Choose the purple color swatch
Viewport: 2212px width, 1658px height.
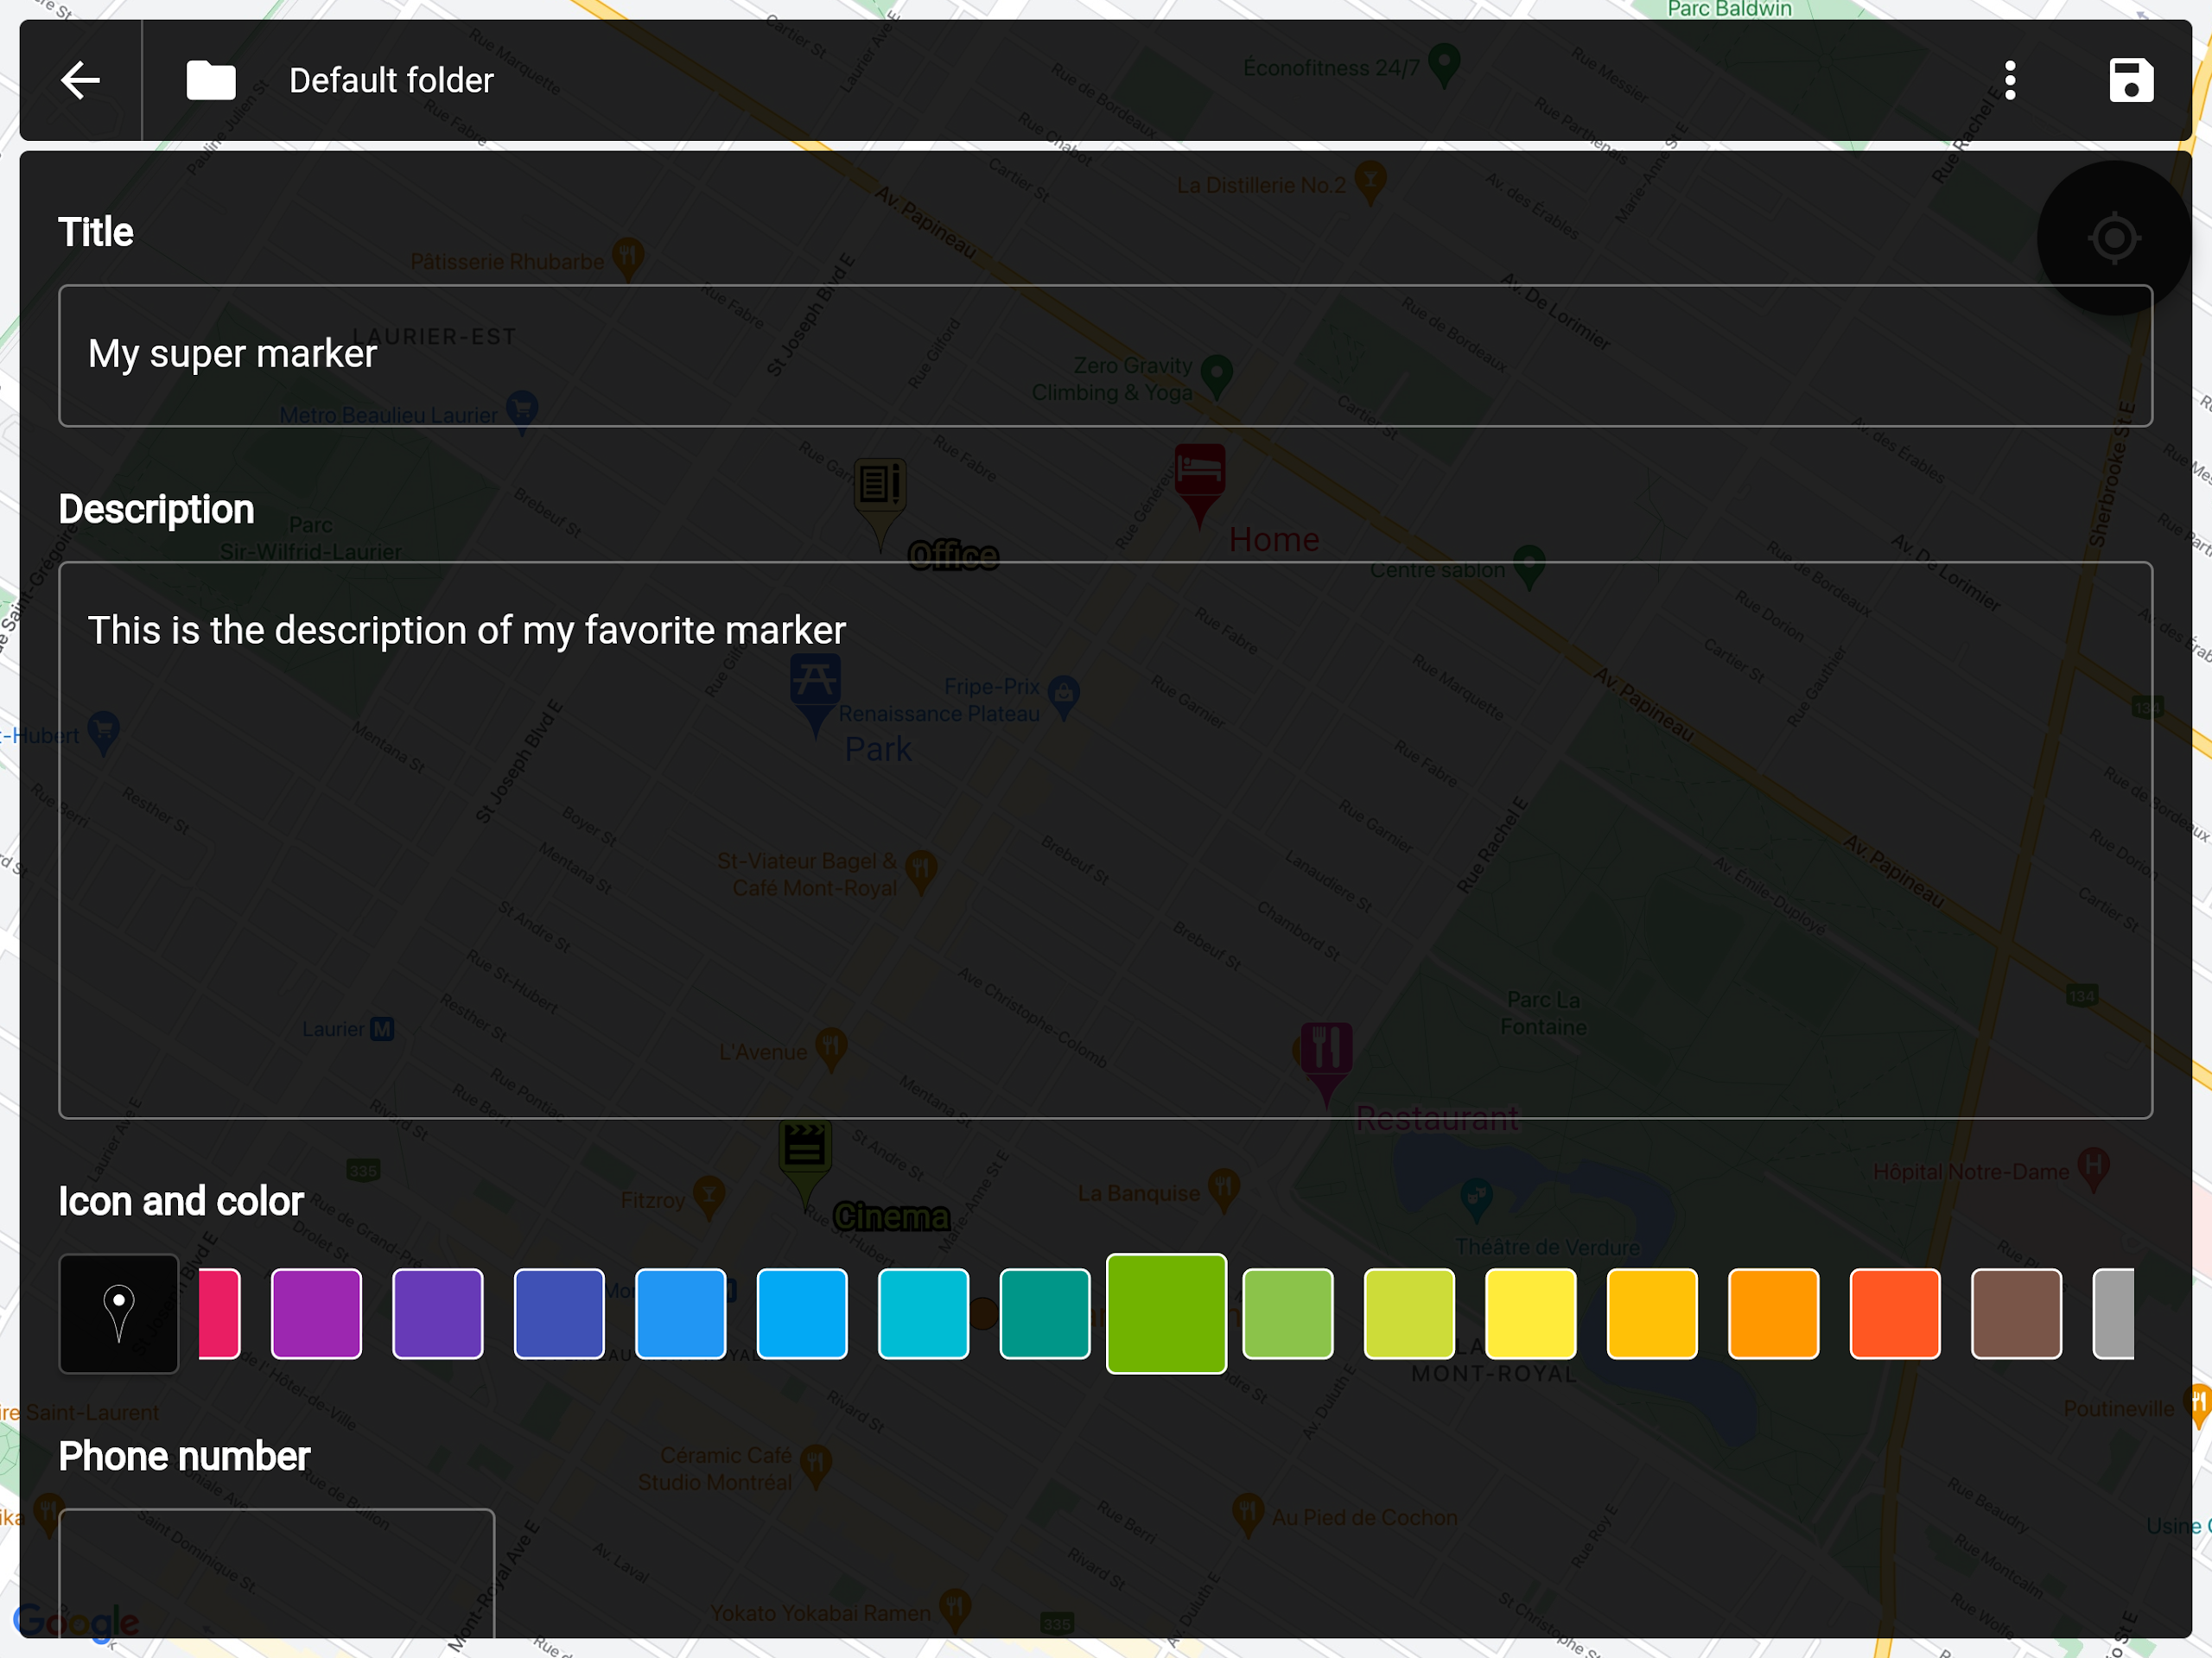pyautogui.click(x=316, y=1314)
